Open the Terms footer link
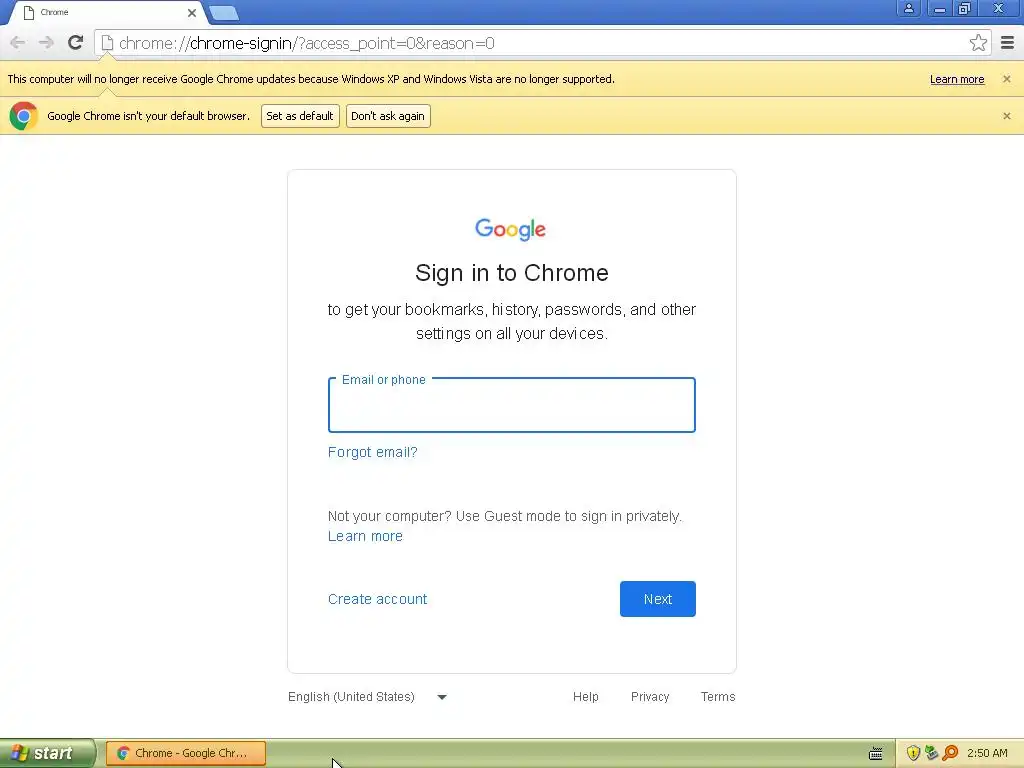Image resolution: width=1024 pixels, height=768 pixels. [x=718, y=697]
